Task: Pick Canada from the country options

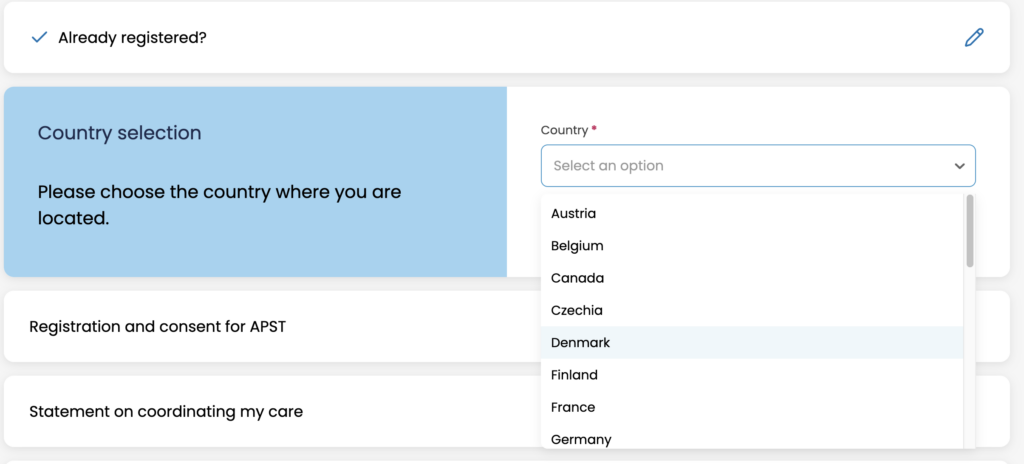Action: tap(752, 278)
